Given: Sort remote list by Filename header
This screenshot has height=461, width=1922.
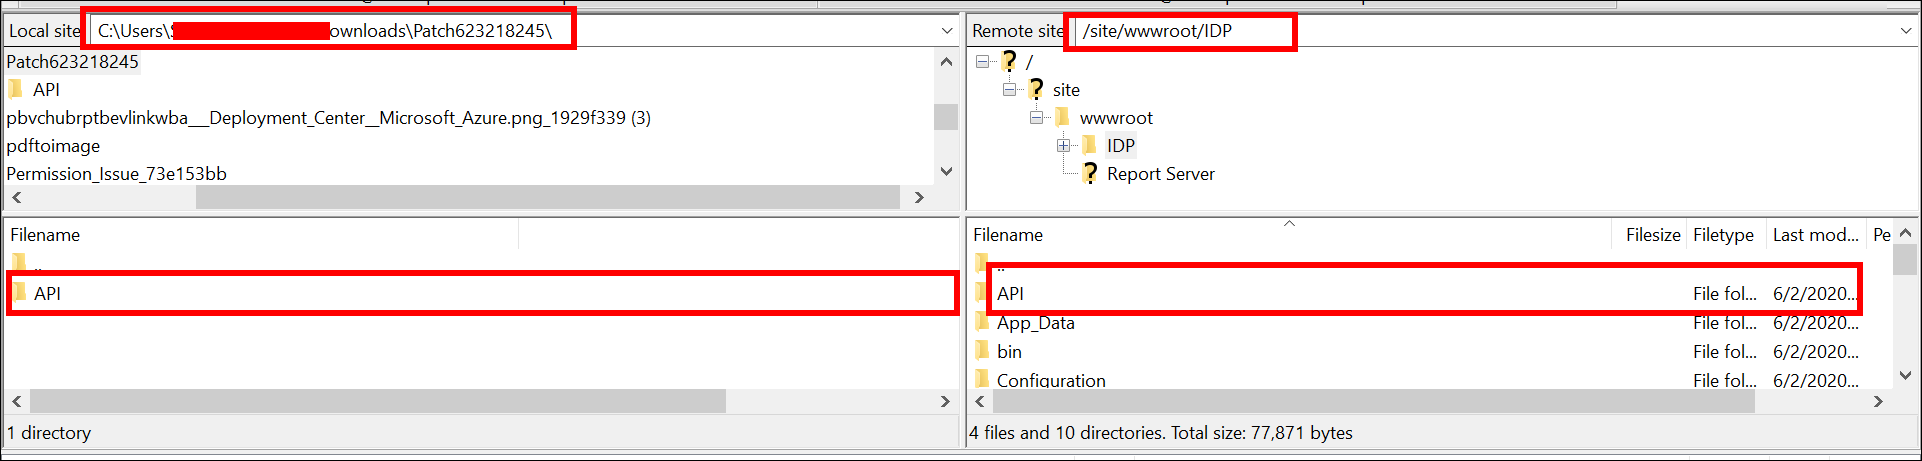Looking at the screenshot, I should click(1290, 235).
